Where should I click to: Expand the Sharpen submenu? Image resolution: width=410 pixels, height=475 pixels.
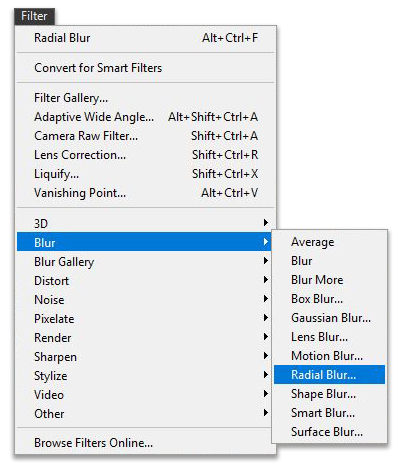[x=144, y=356]
